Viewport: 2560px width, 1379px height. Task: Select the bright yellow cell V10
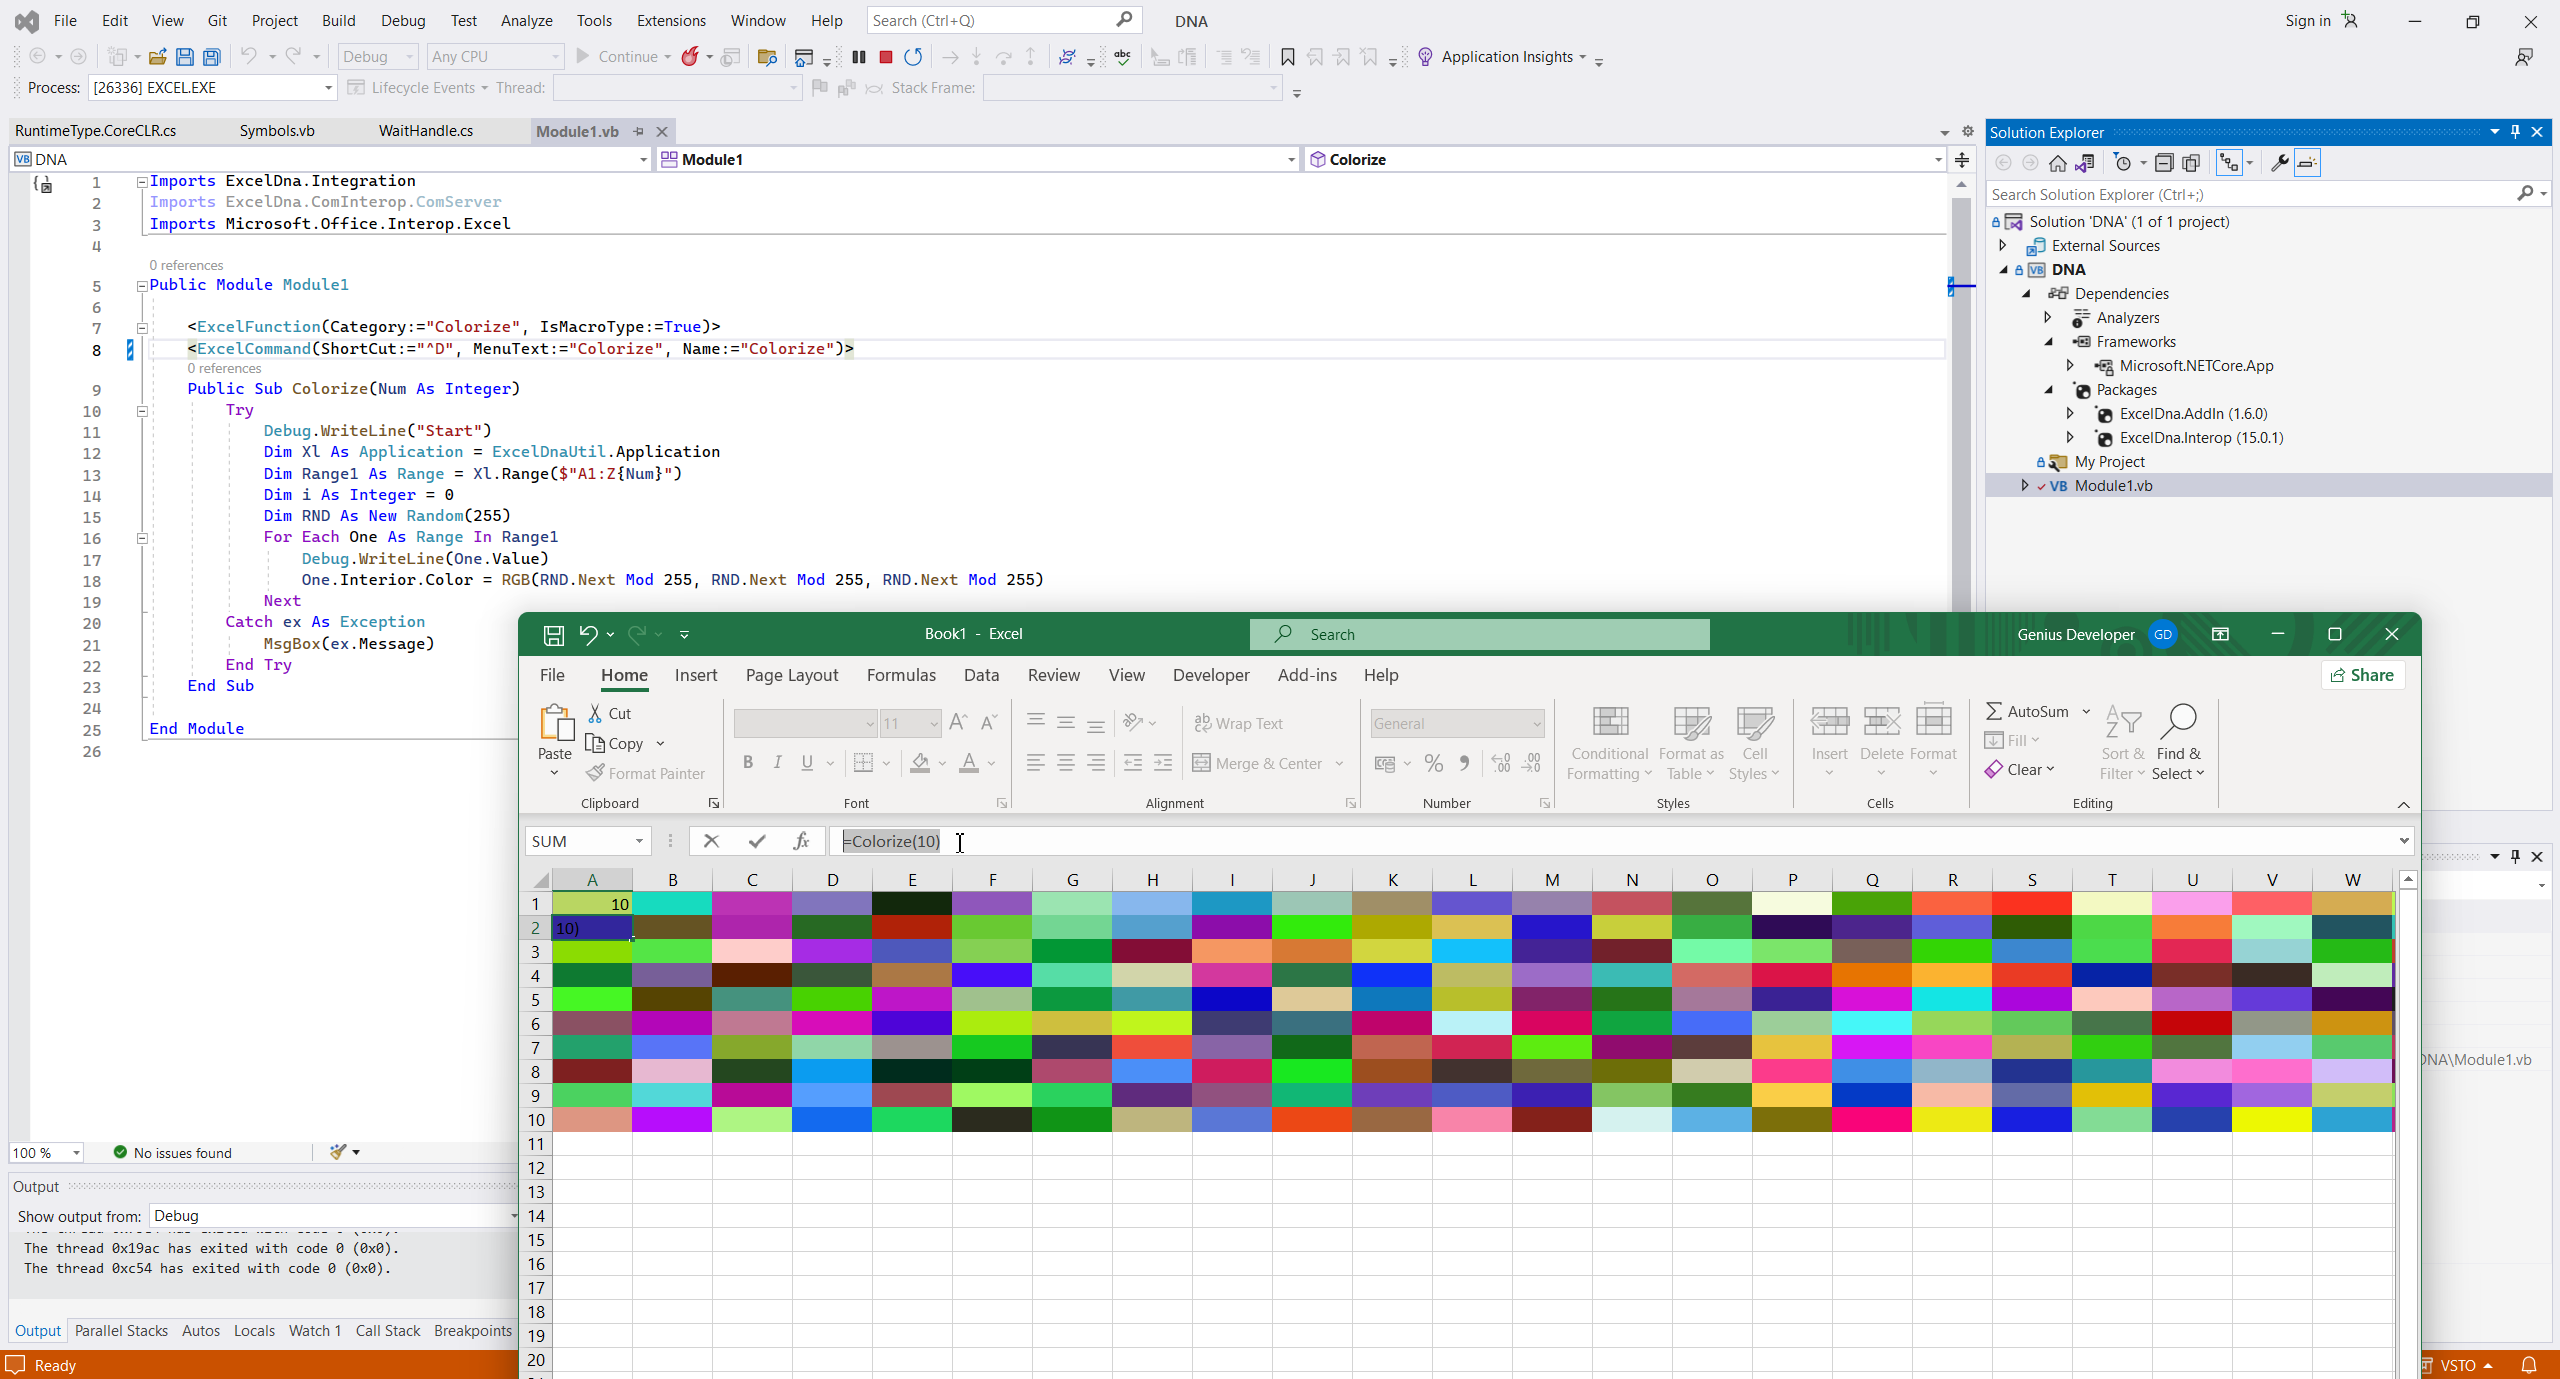pyautogui.click(x=2271, y=1120)
